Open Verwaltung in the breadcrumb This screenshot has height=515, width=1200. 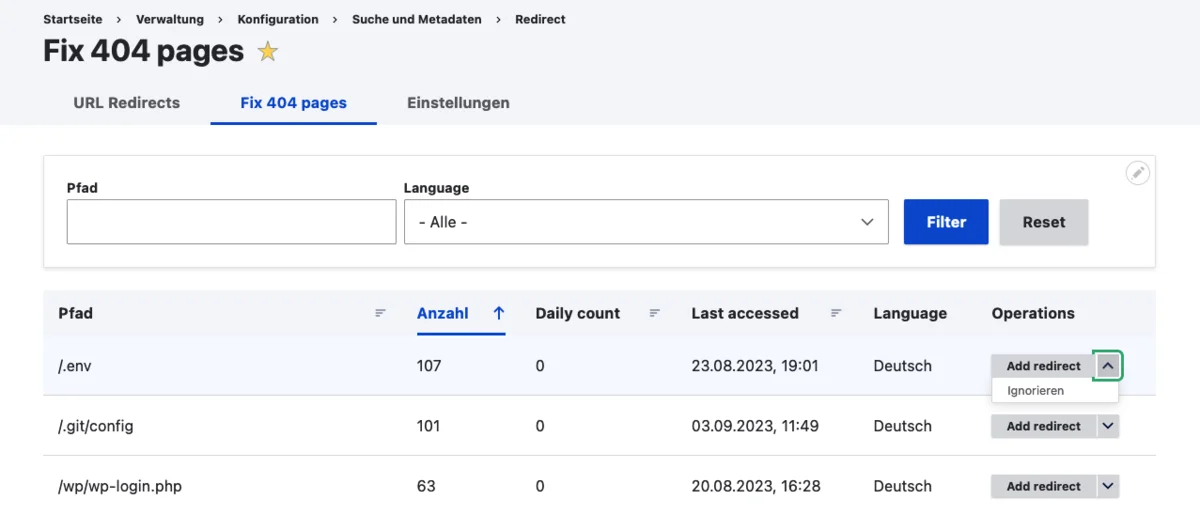pyautogui.click(x=170, y=19)
